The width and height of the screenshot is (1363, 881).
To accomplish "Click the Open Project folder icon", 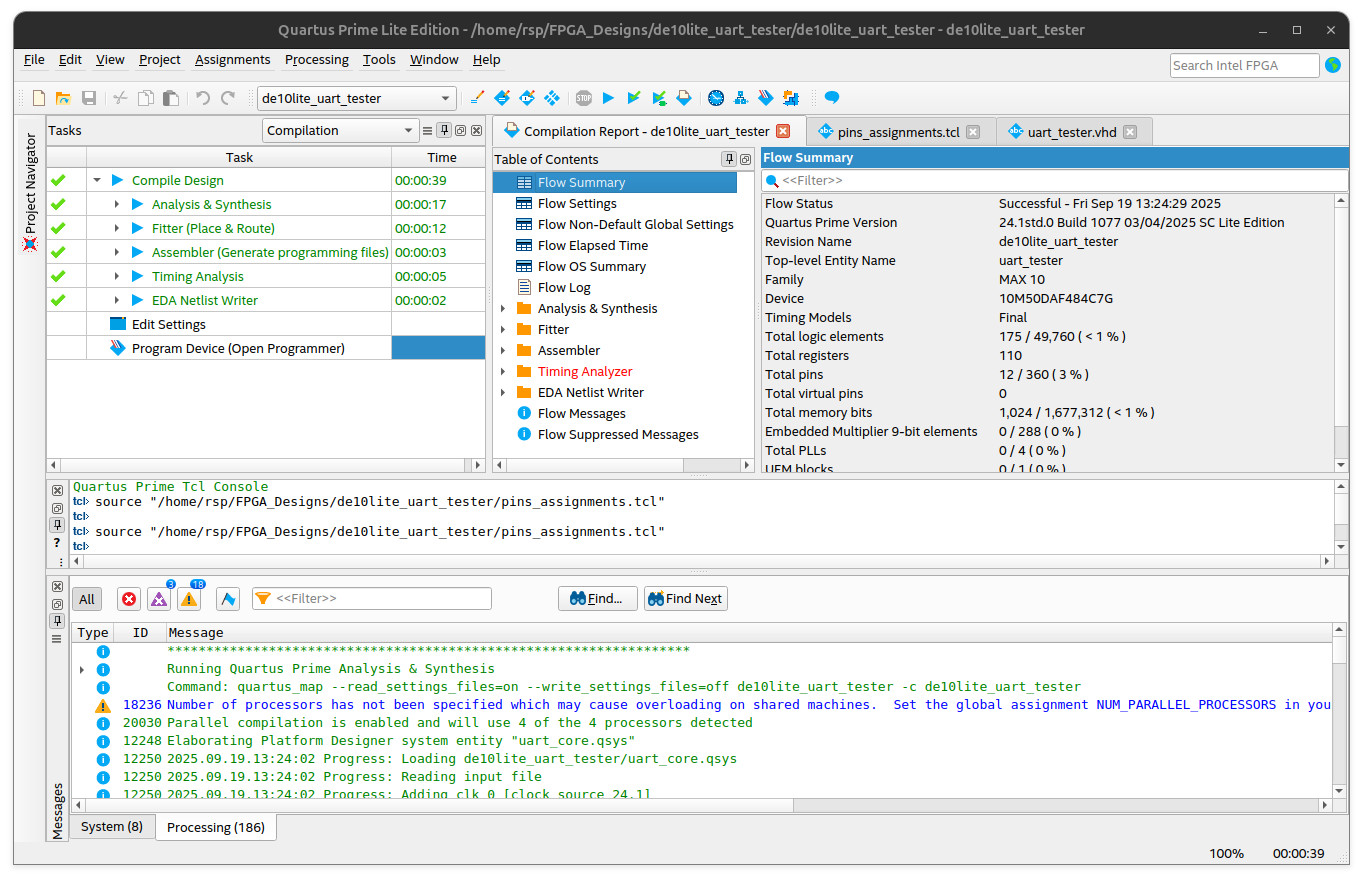I will (x=63, y=98).
